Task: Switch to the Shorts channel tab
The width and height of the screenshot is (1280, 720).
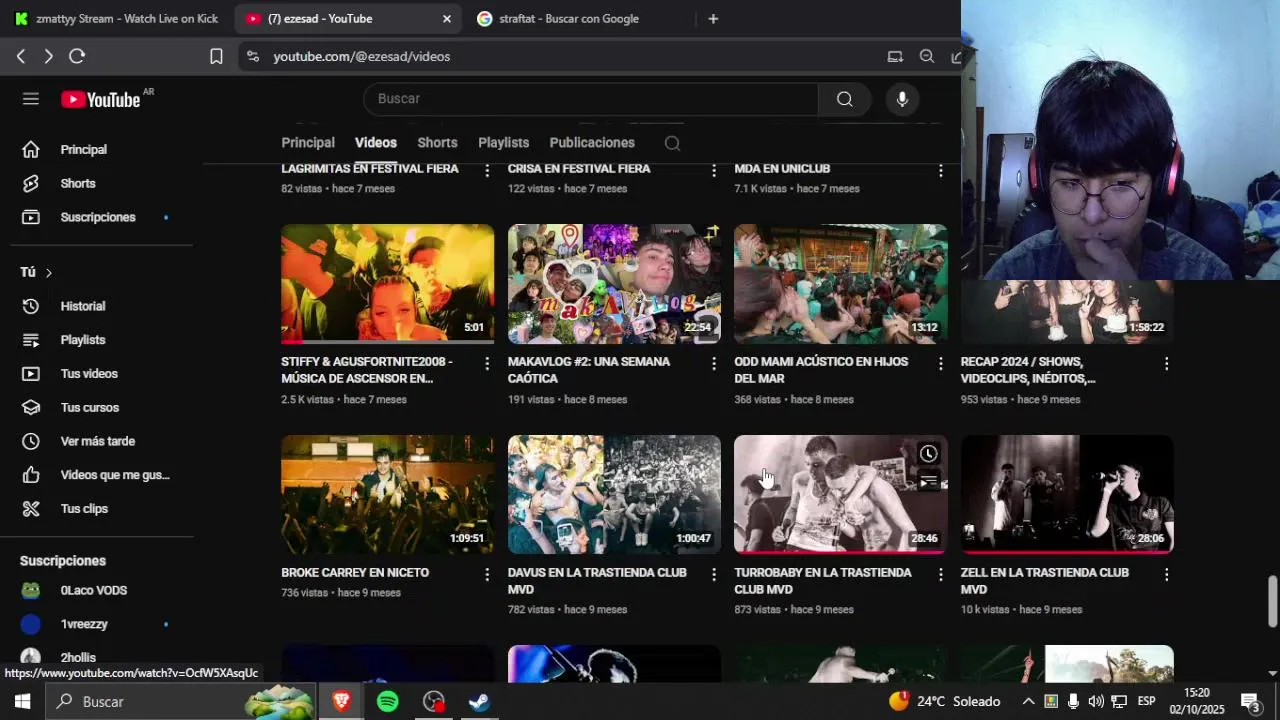Action: tap(437, 143)
